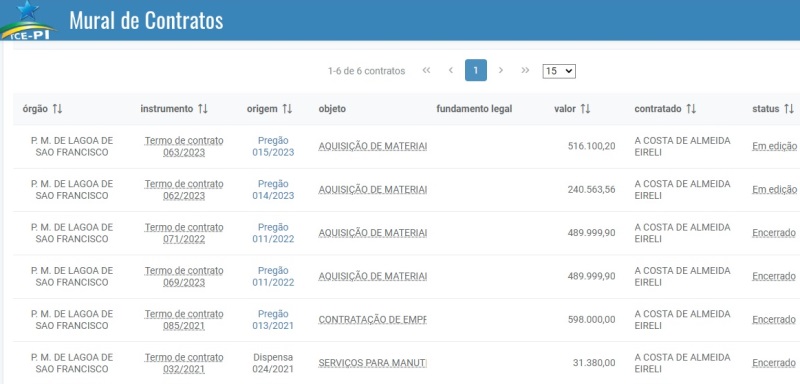
Task: Sort table by órgão column arrows
Action: pos(57,109)
